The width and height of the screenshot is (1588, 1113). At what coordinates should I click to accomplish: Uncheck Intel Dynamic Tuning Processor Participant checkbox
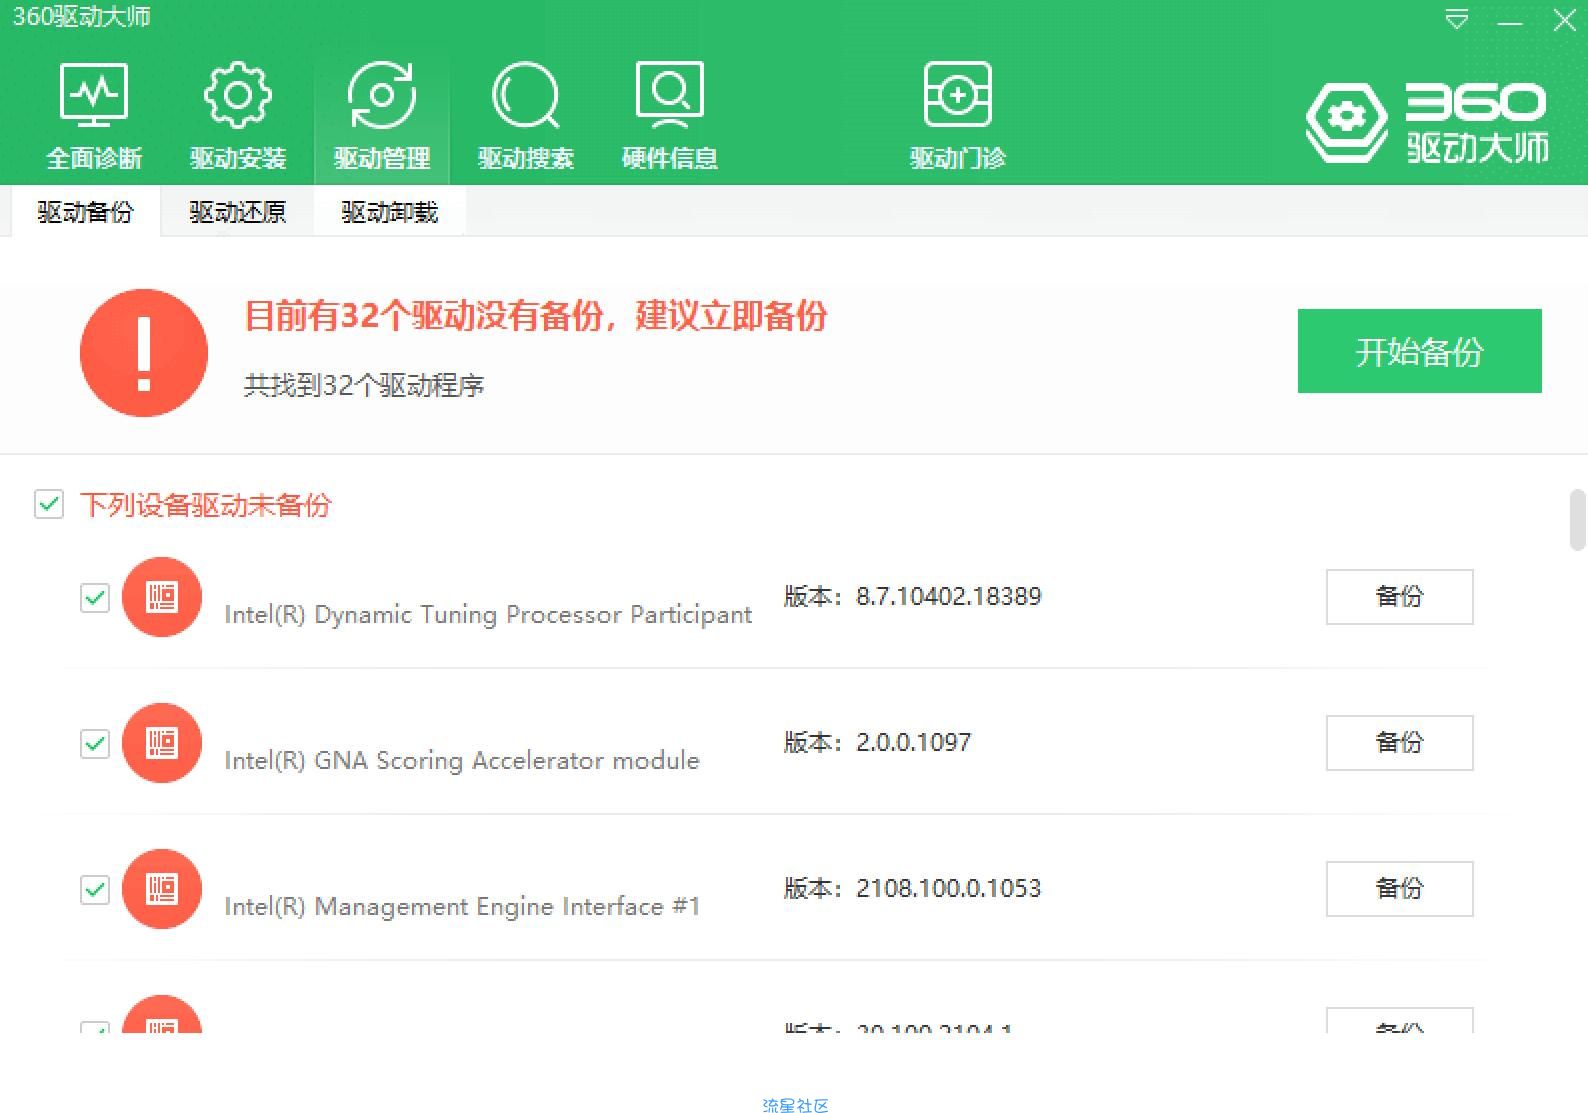click(x=95, y=598)
